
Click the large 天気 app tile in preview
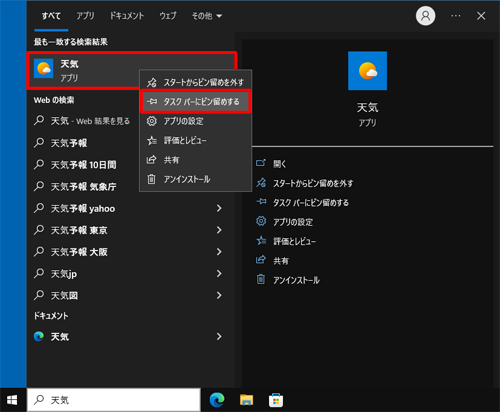367,71
